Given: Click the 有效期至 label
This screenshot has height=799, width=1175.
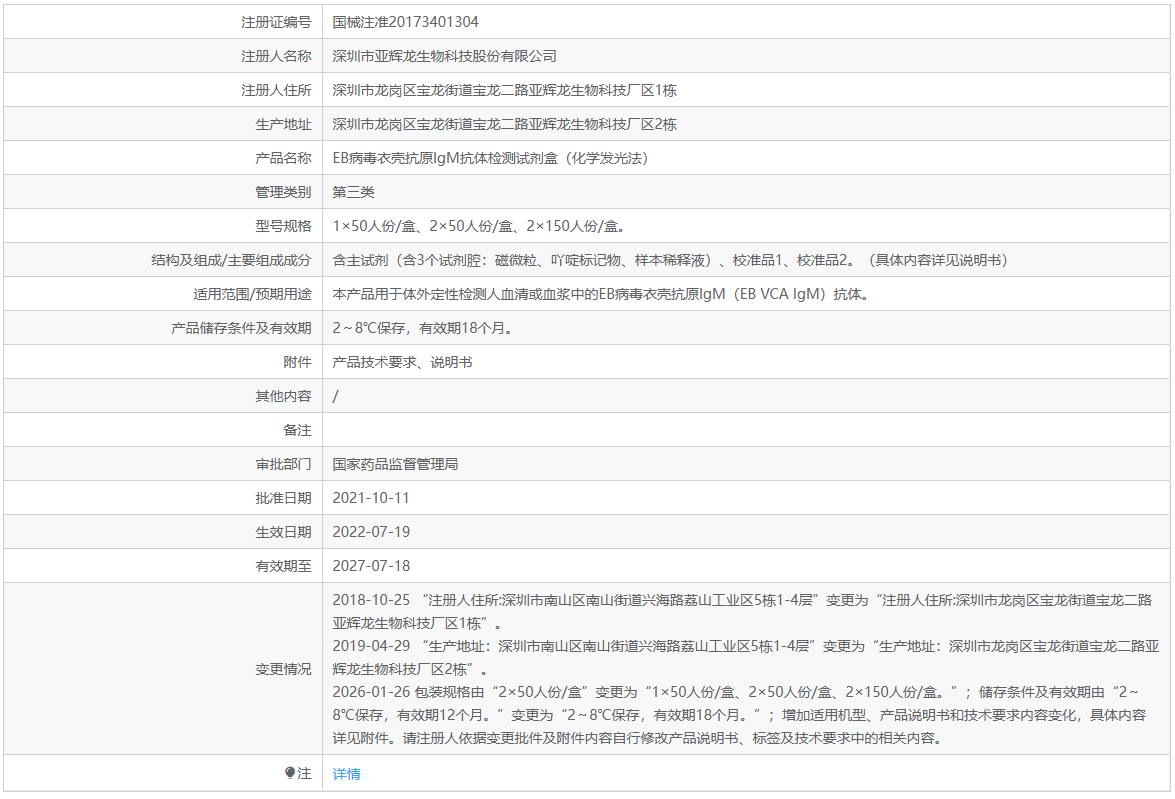Looking at the screenshot, I should (x=283, y=566).
